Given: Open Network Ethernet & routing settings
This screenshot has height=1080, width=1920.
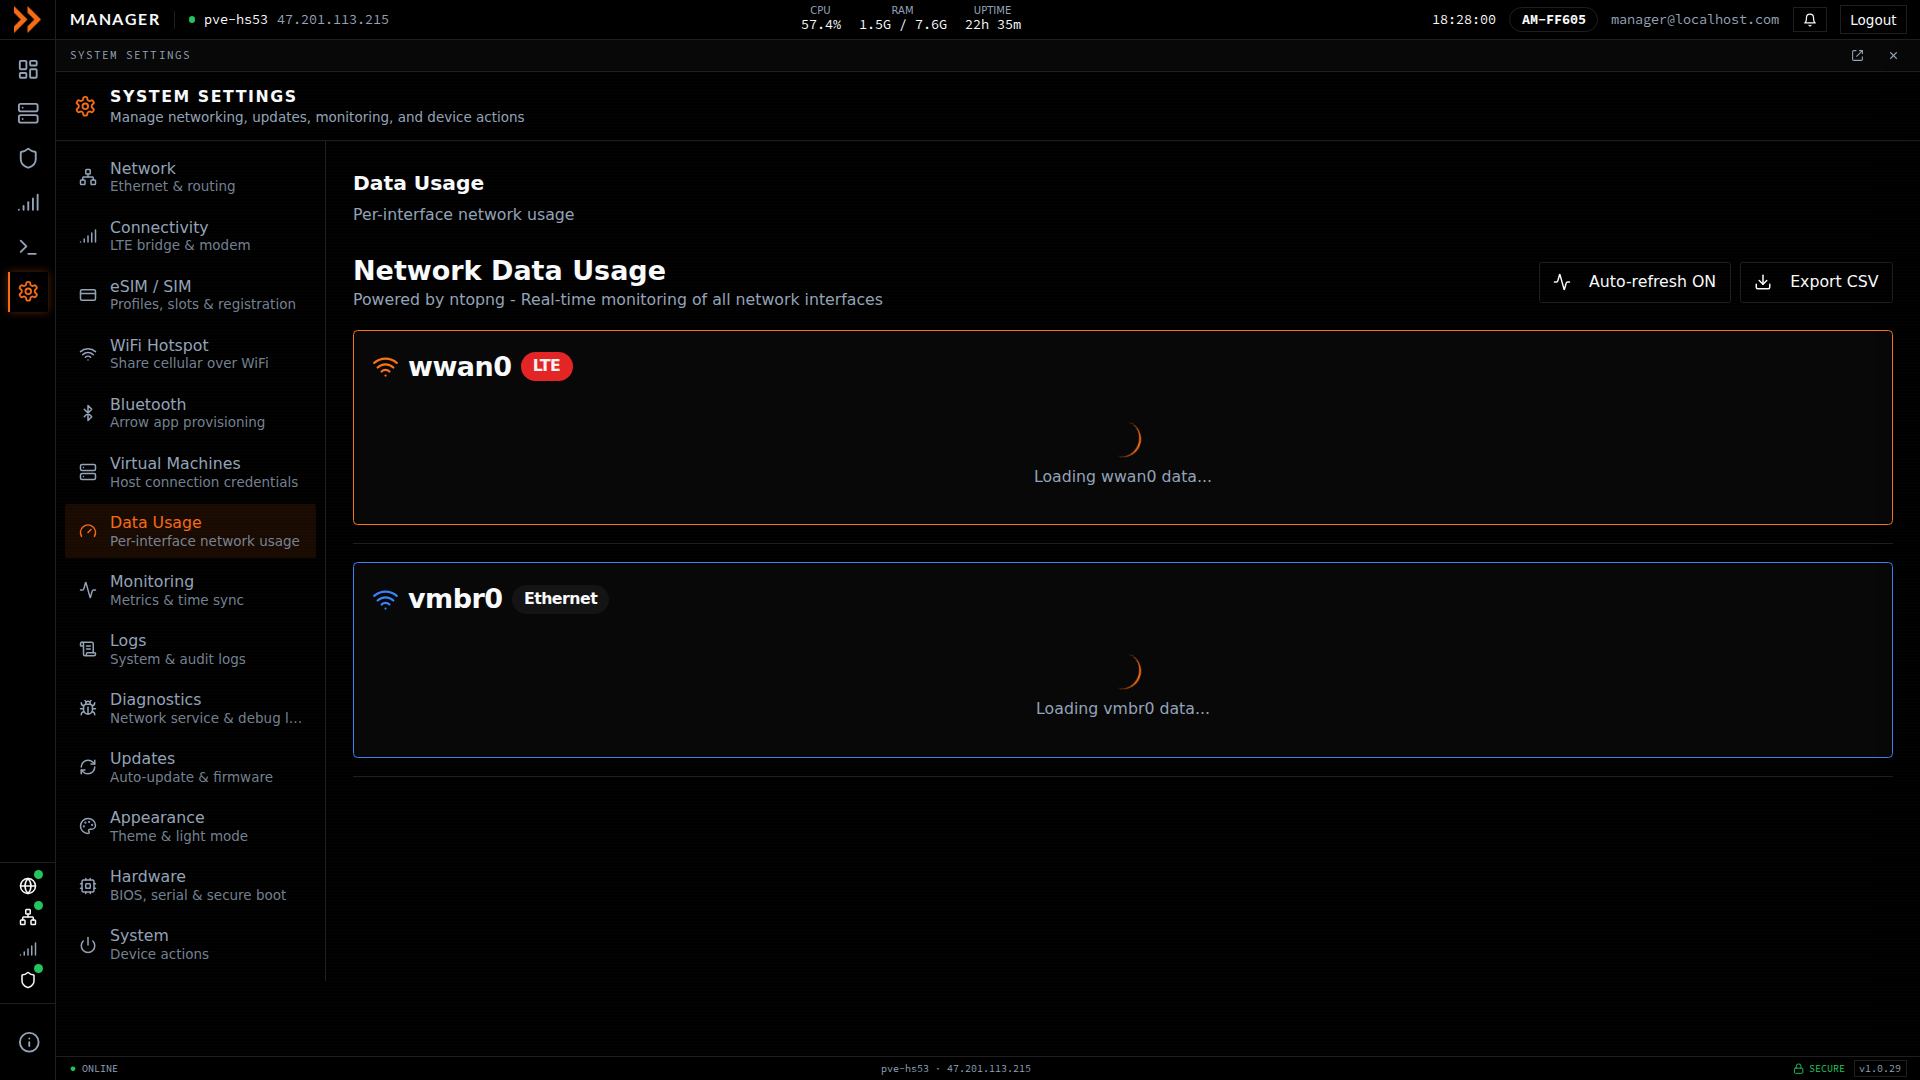Looking at the screenshot, I should point(190,177).
